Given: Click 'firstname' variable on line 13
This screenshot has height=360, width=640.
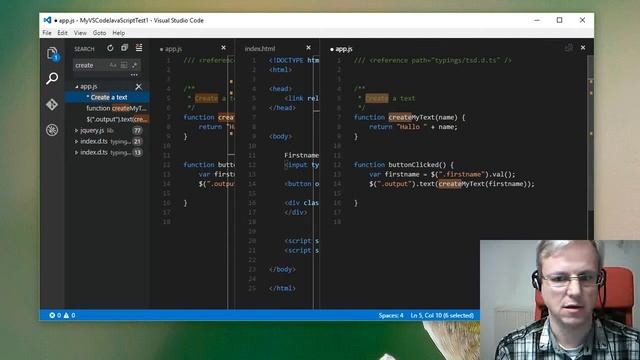Looking at the screenshot, I should pyautogui.click(x=402, y=174).
